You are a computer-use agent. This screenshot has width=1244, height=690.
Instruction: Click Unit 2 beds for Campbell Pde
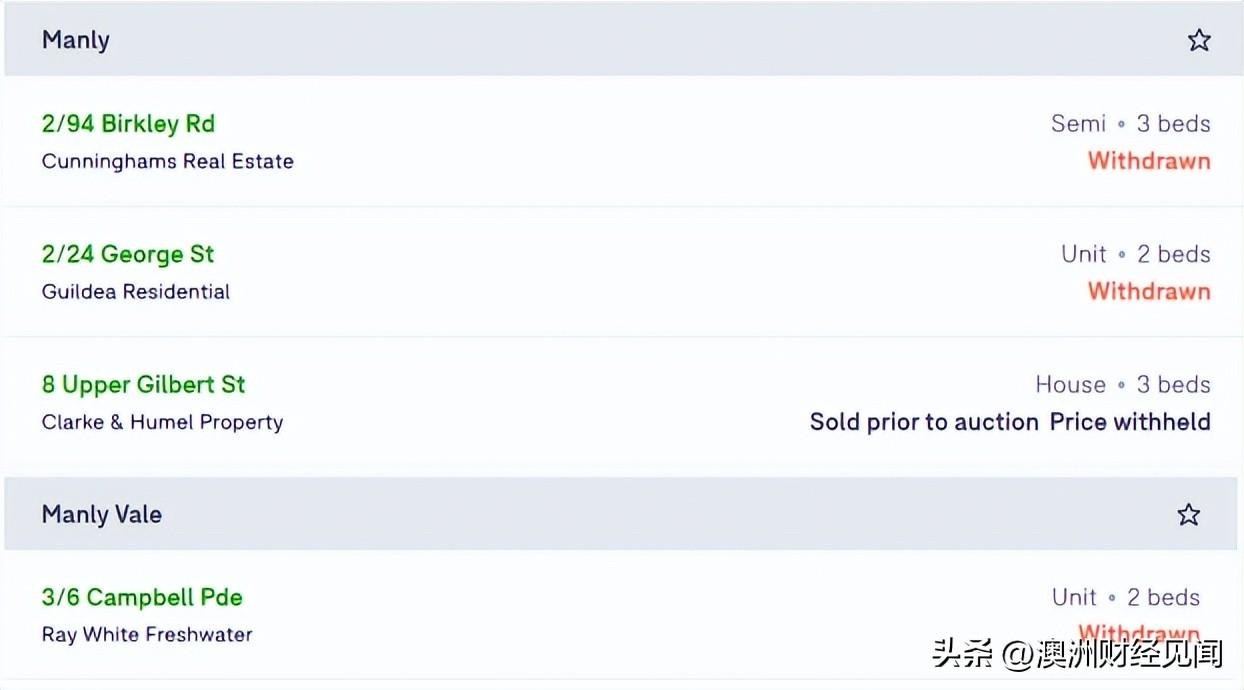pos(1125,597)
